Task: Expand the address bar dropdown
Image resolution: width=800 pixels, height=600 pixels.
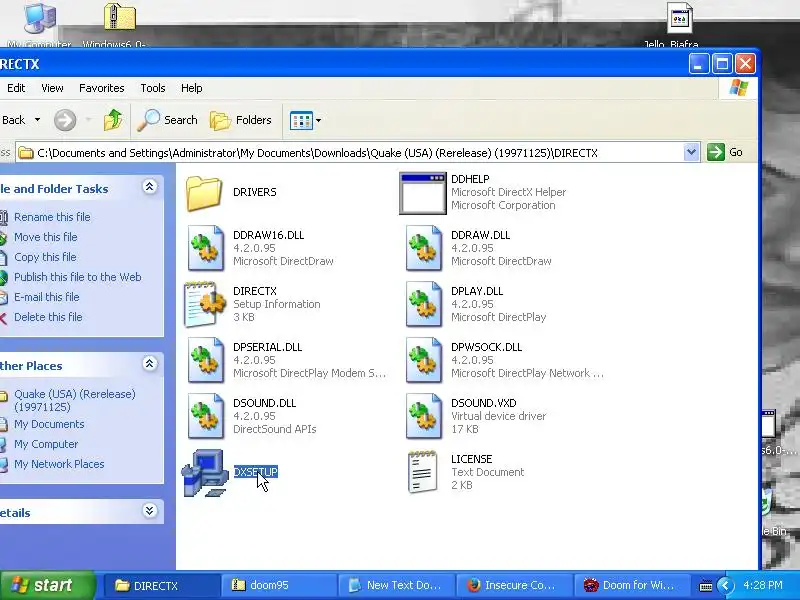Action: pyautogui.click(x=691, y=152)
